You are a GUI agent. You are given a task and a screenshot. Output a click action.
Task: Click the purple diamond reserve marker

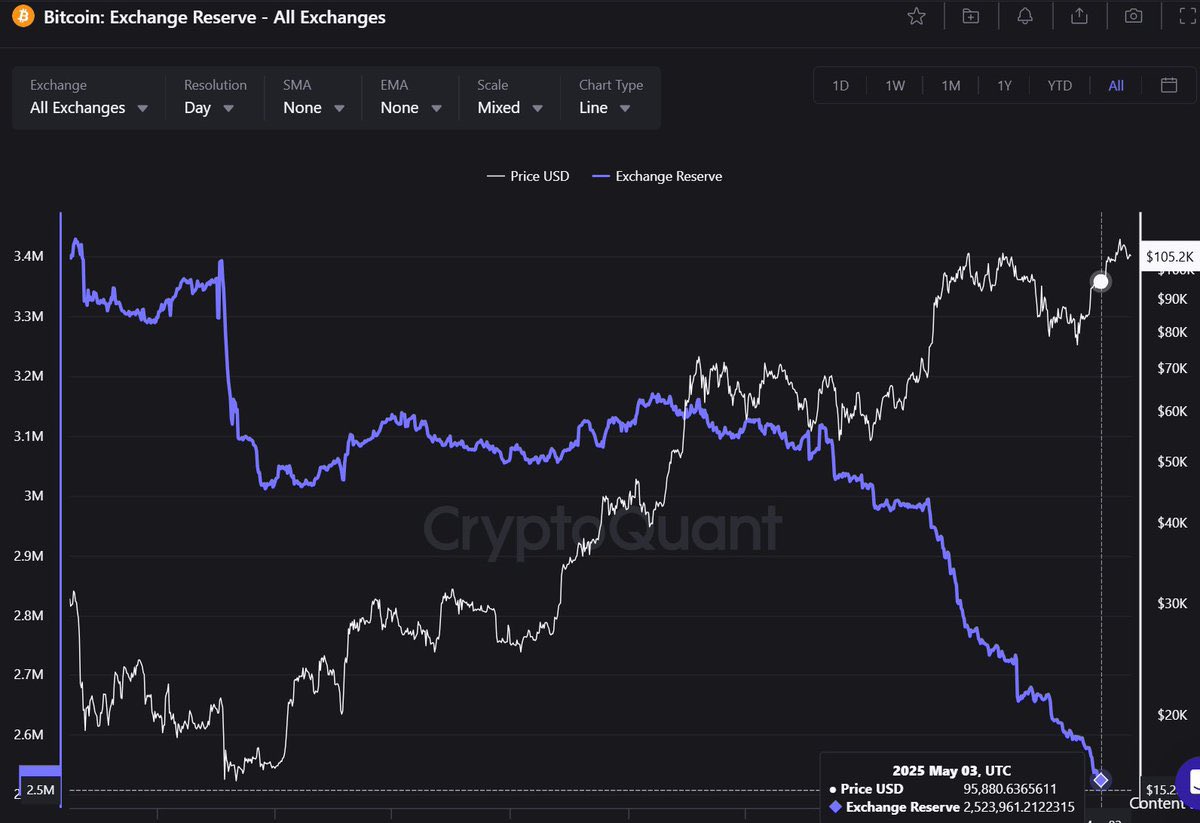[x=1101, y=780]
